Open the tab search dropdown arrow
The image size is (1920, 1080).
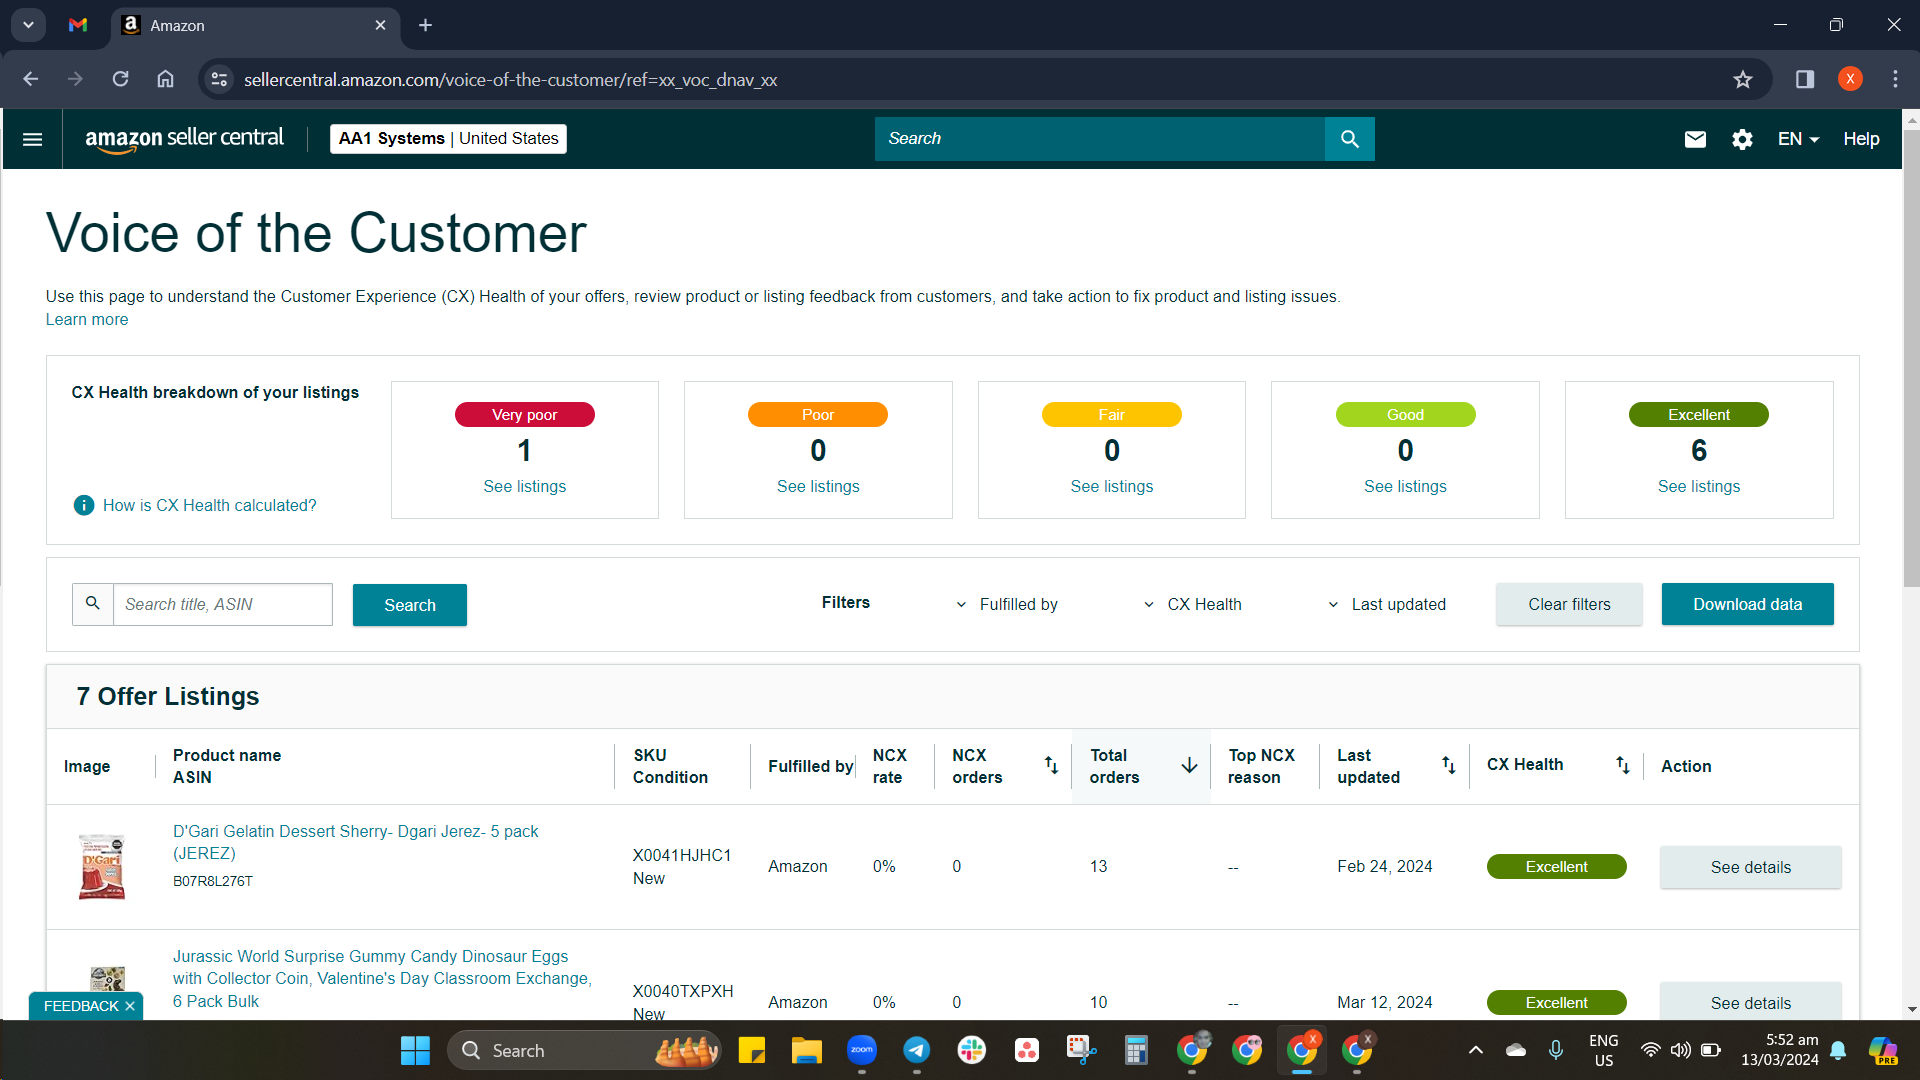28,25
